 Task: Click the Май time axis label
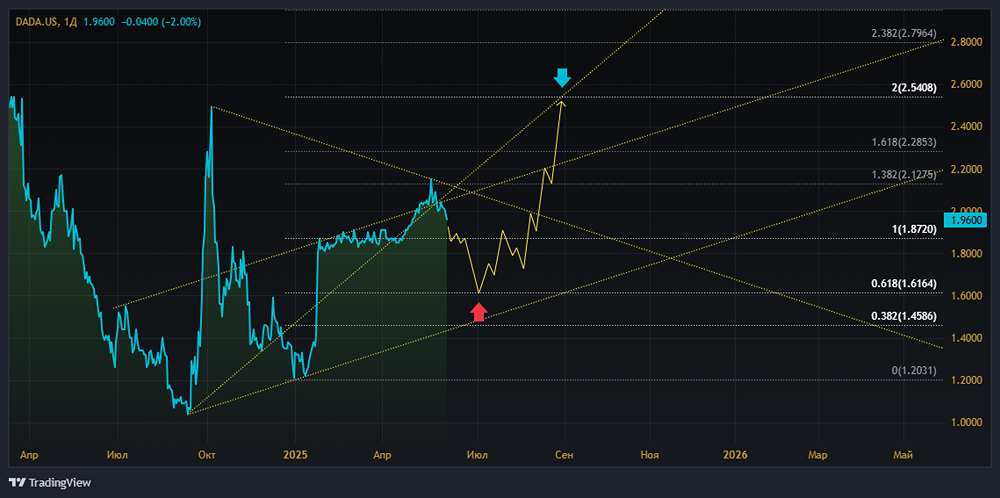coord(903,455)
